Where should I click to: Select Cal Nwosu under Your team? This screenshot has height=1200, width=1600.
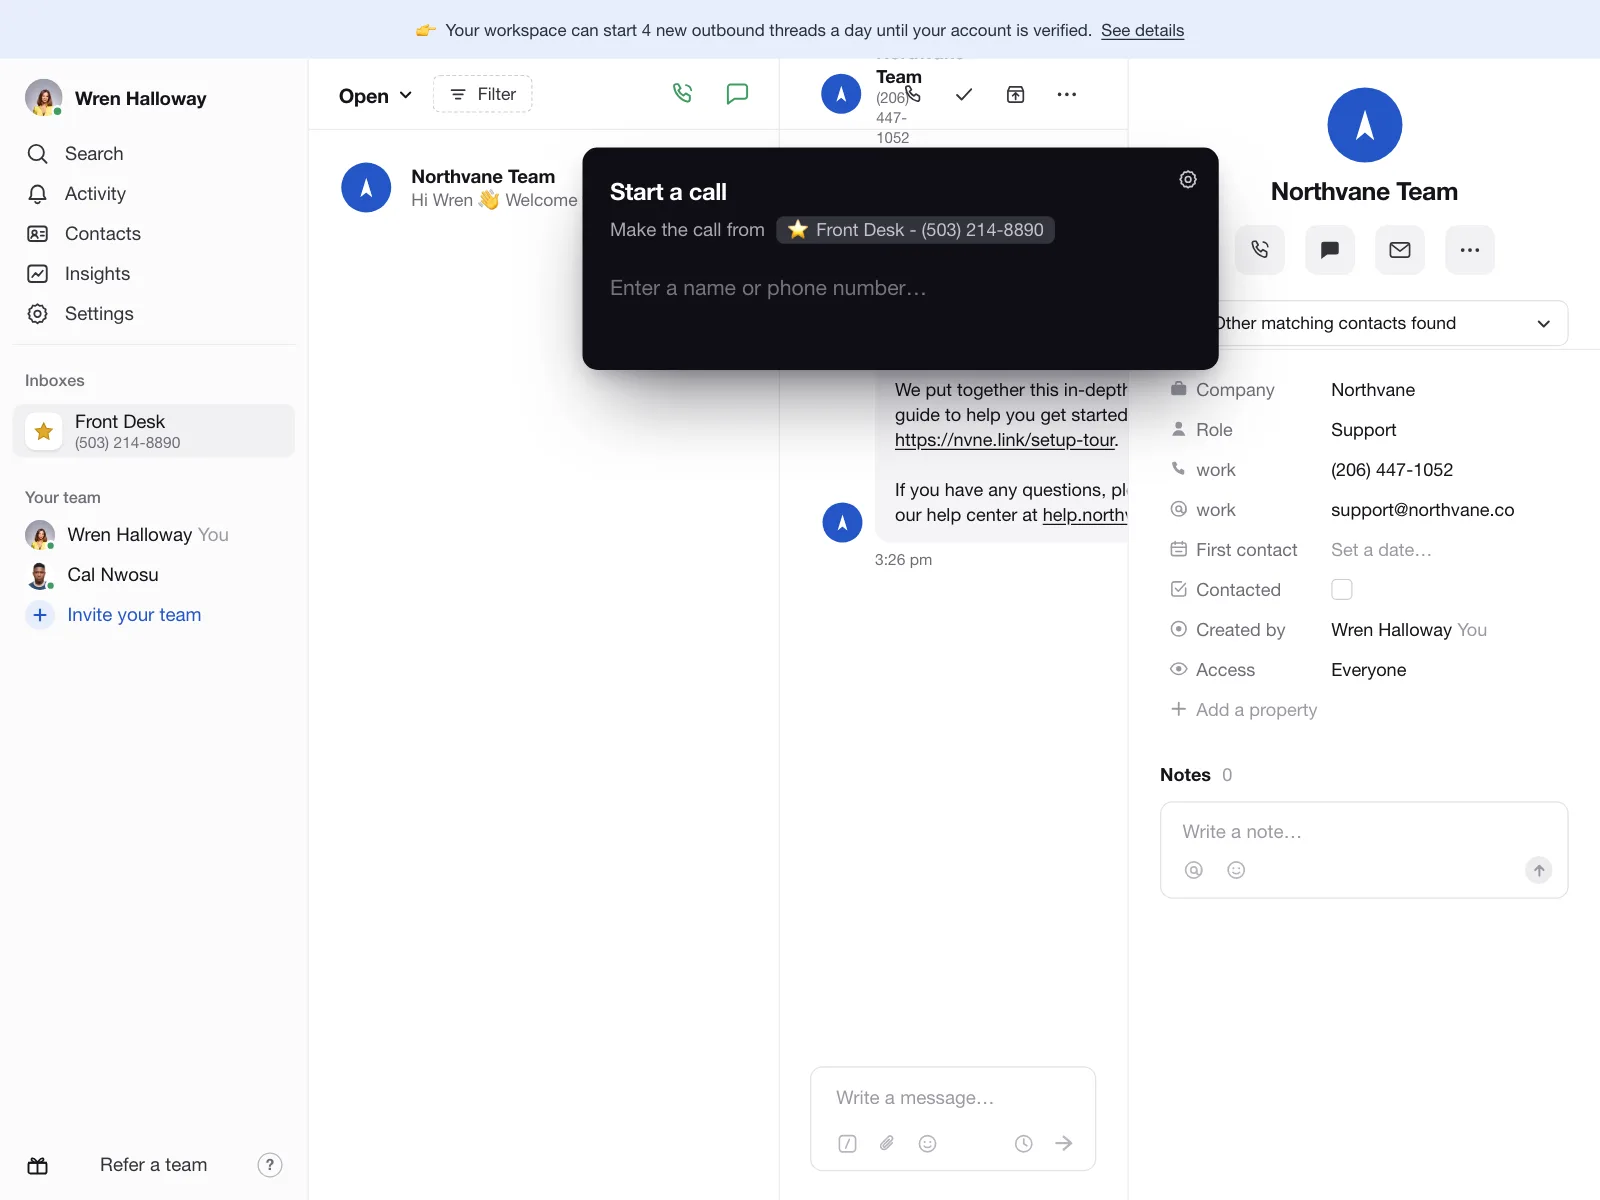click(113, 575)
